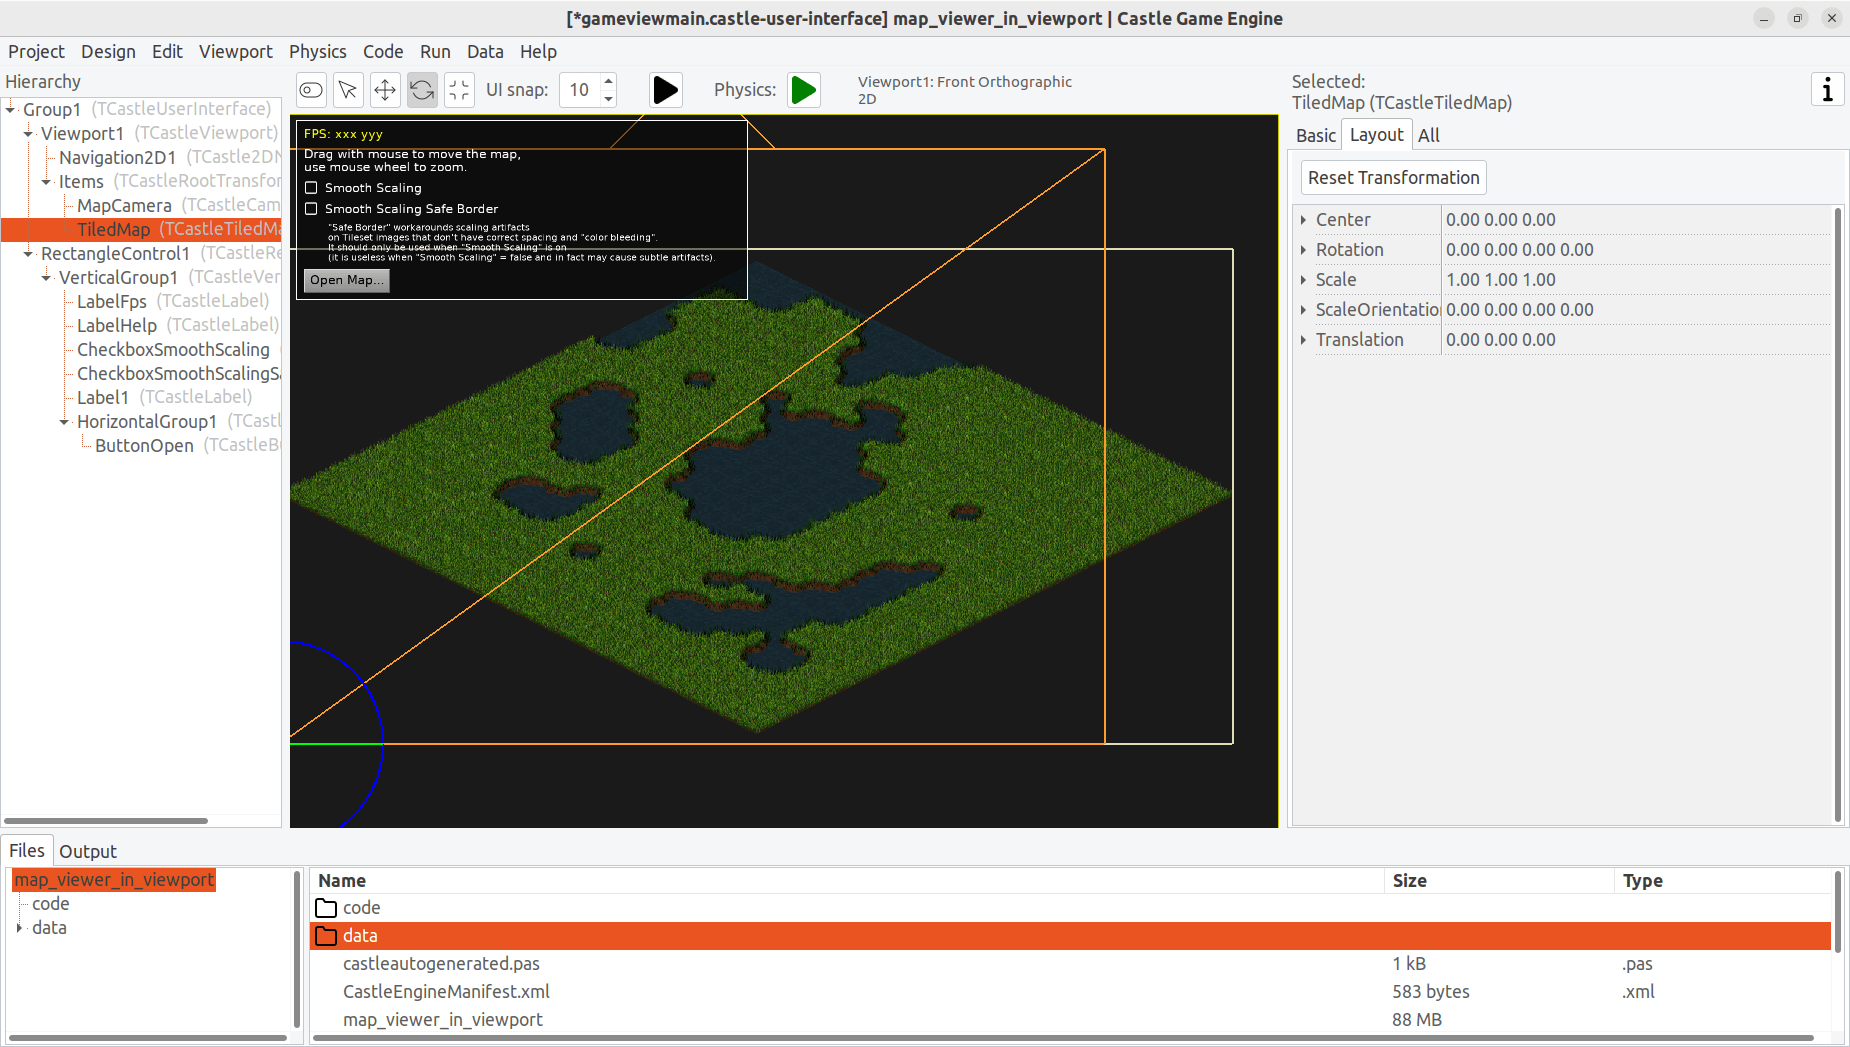Image resolution: width=1850 pixels, height=1047 pixels.
Task: Collapse the Group1 tree node
Action: point(10,109)
